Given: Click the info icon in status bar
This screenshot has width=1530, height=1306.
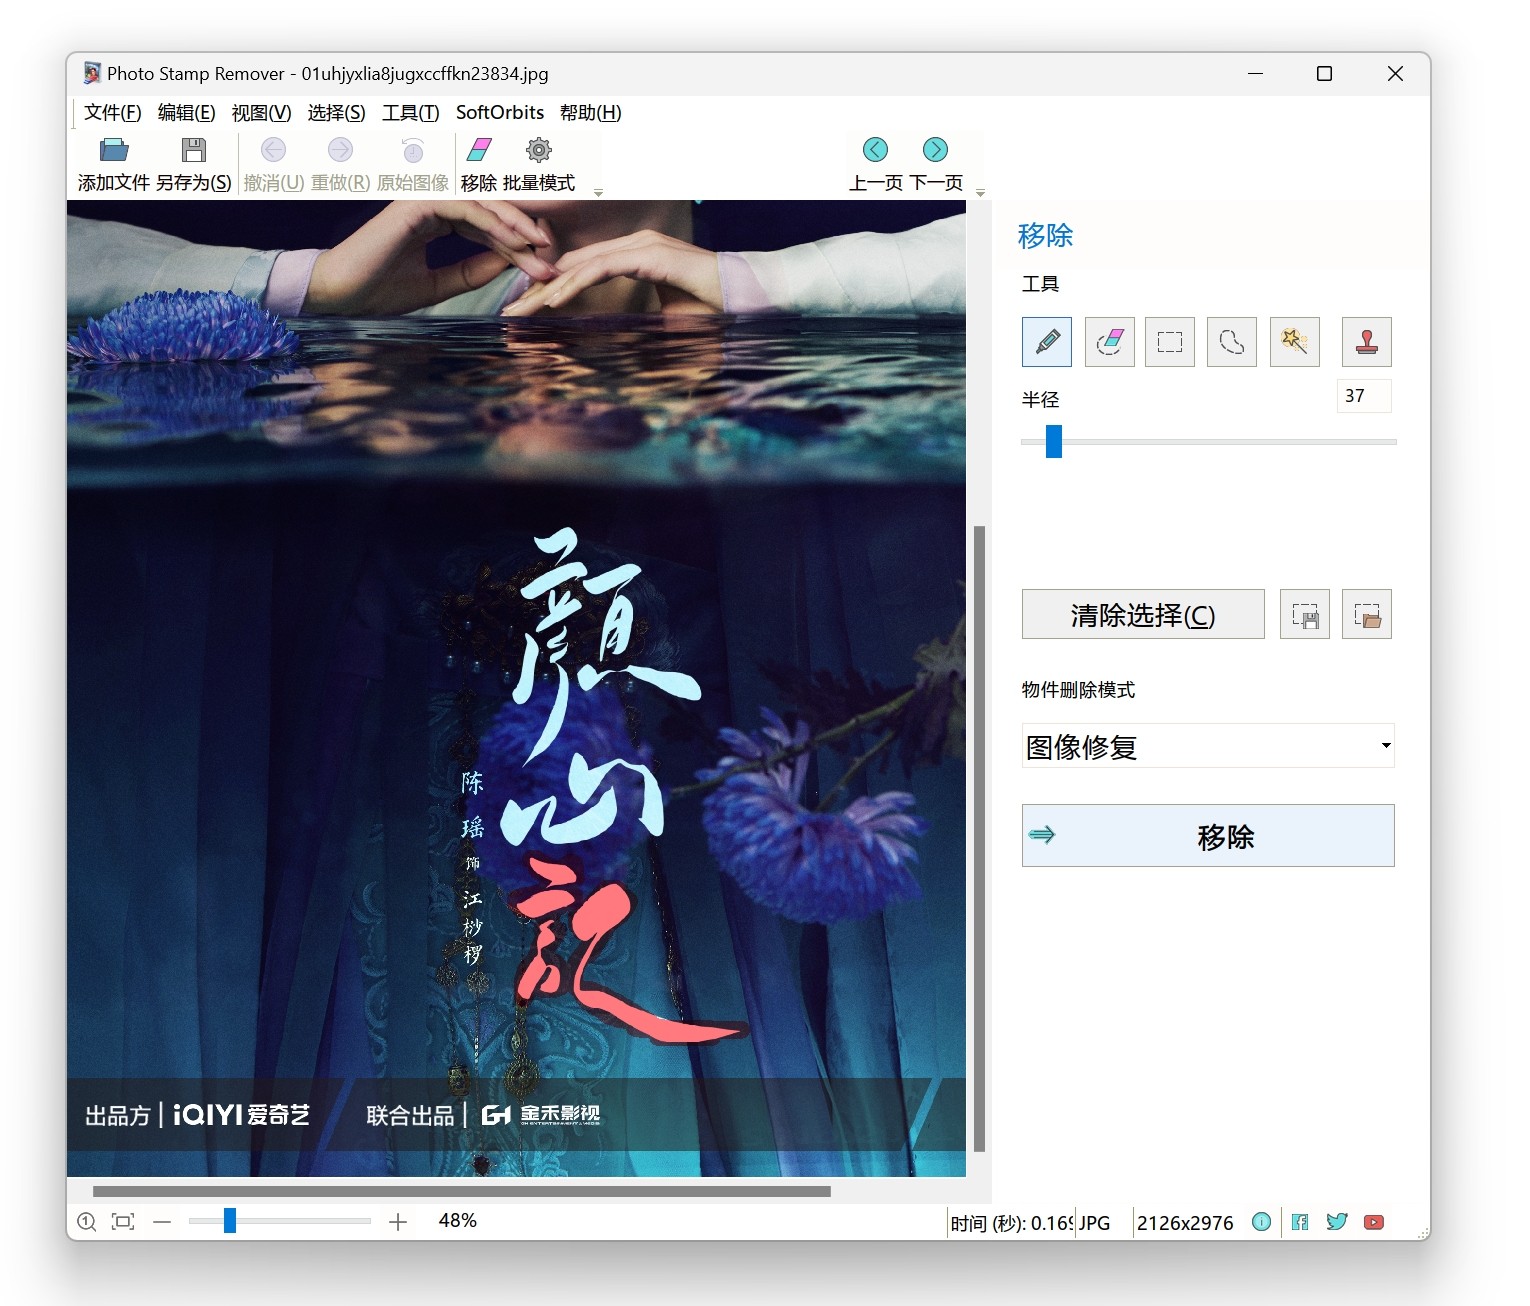Looking at the screenshot, I should 1262,1221.
